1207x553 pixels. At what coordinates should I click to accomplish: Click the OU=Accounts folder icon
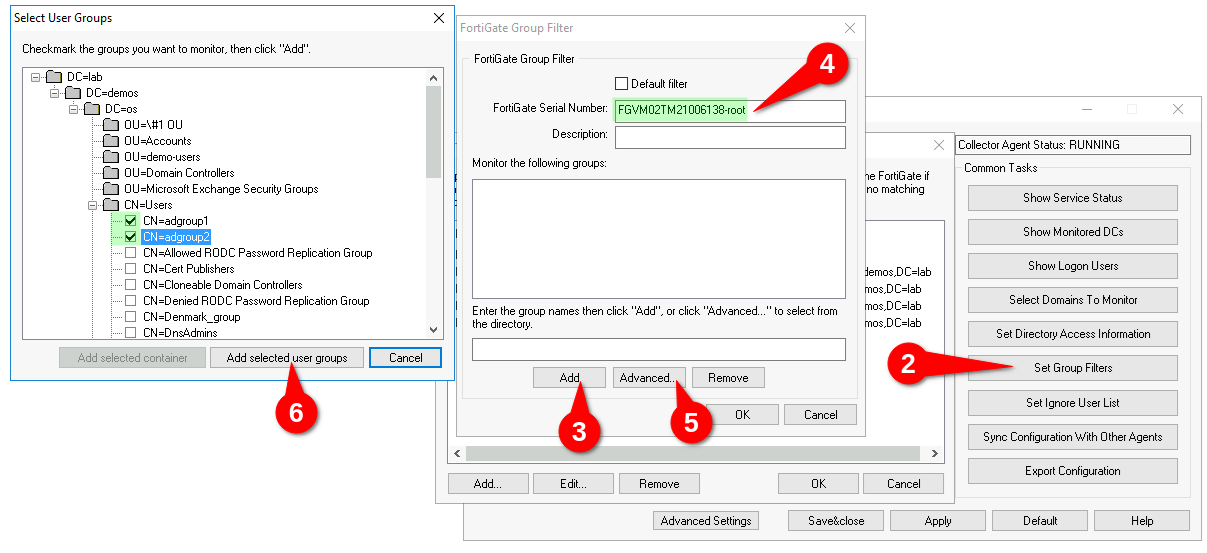[x=111, y=141]
